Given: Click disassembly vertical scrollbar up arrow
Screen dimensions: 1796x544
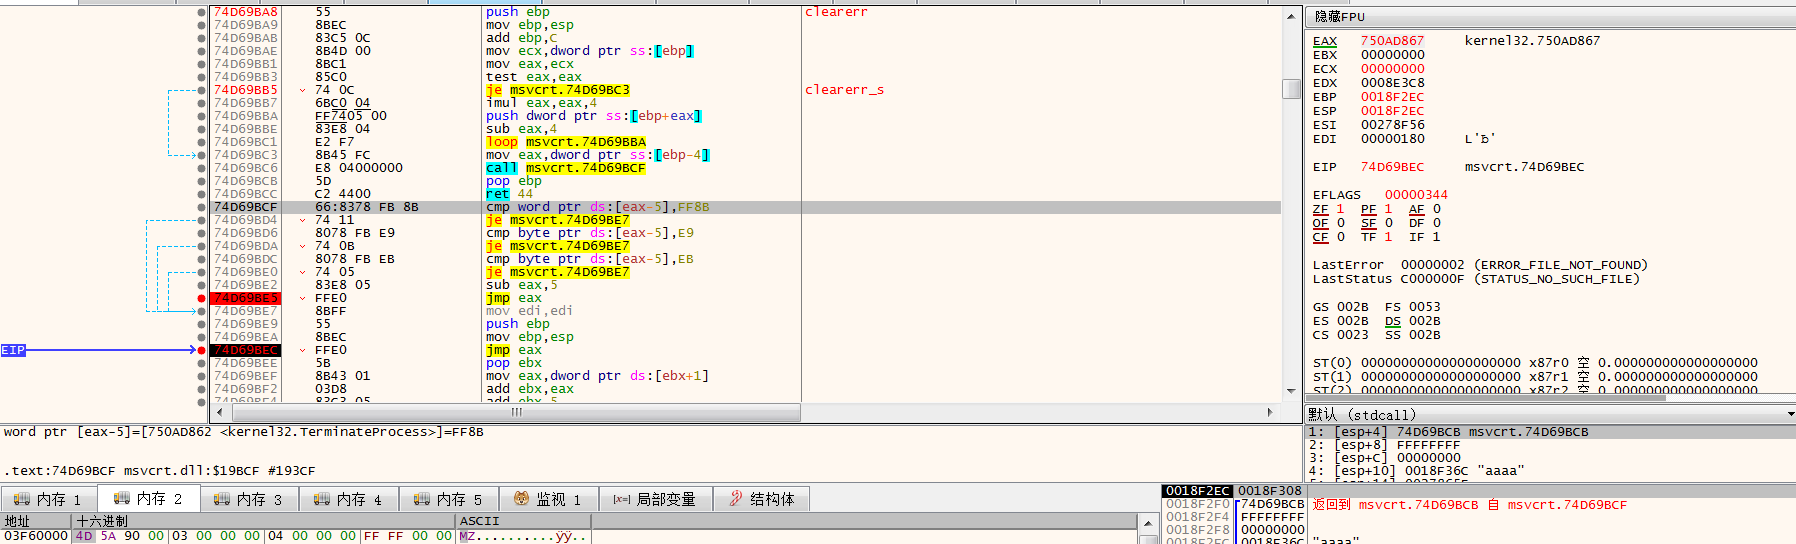Looking at the screenshot, I should [1291, 14].
